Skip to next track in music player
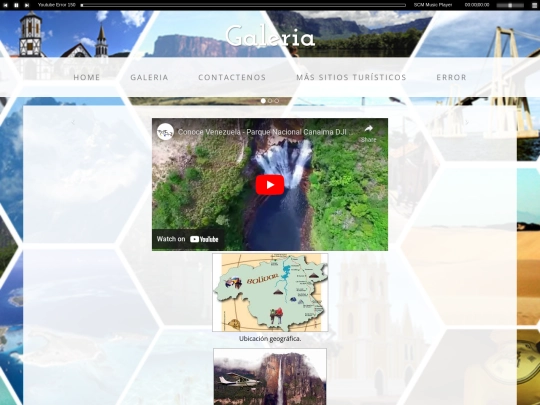Screen dimensions: 540x405 (x=27, y=5)
